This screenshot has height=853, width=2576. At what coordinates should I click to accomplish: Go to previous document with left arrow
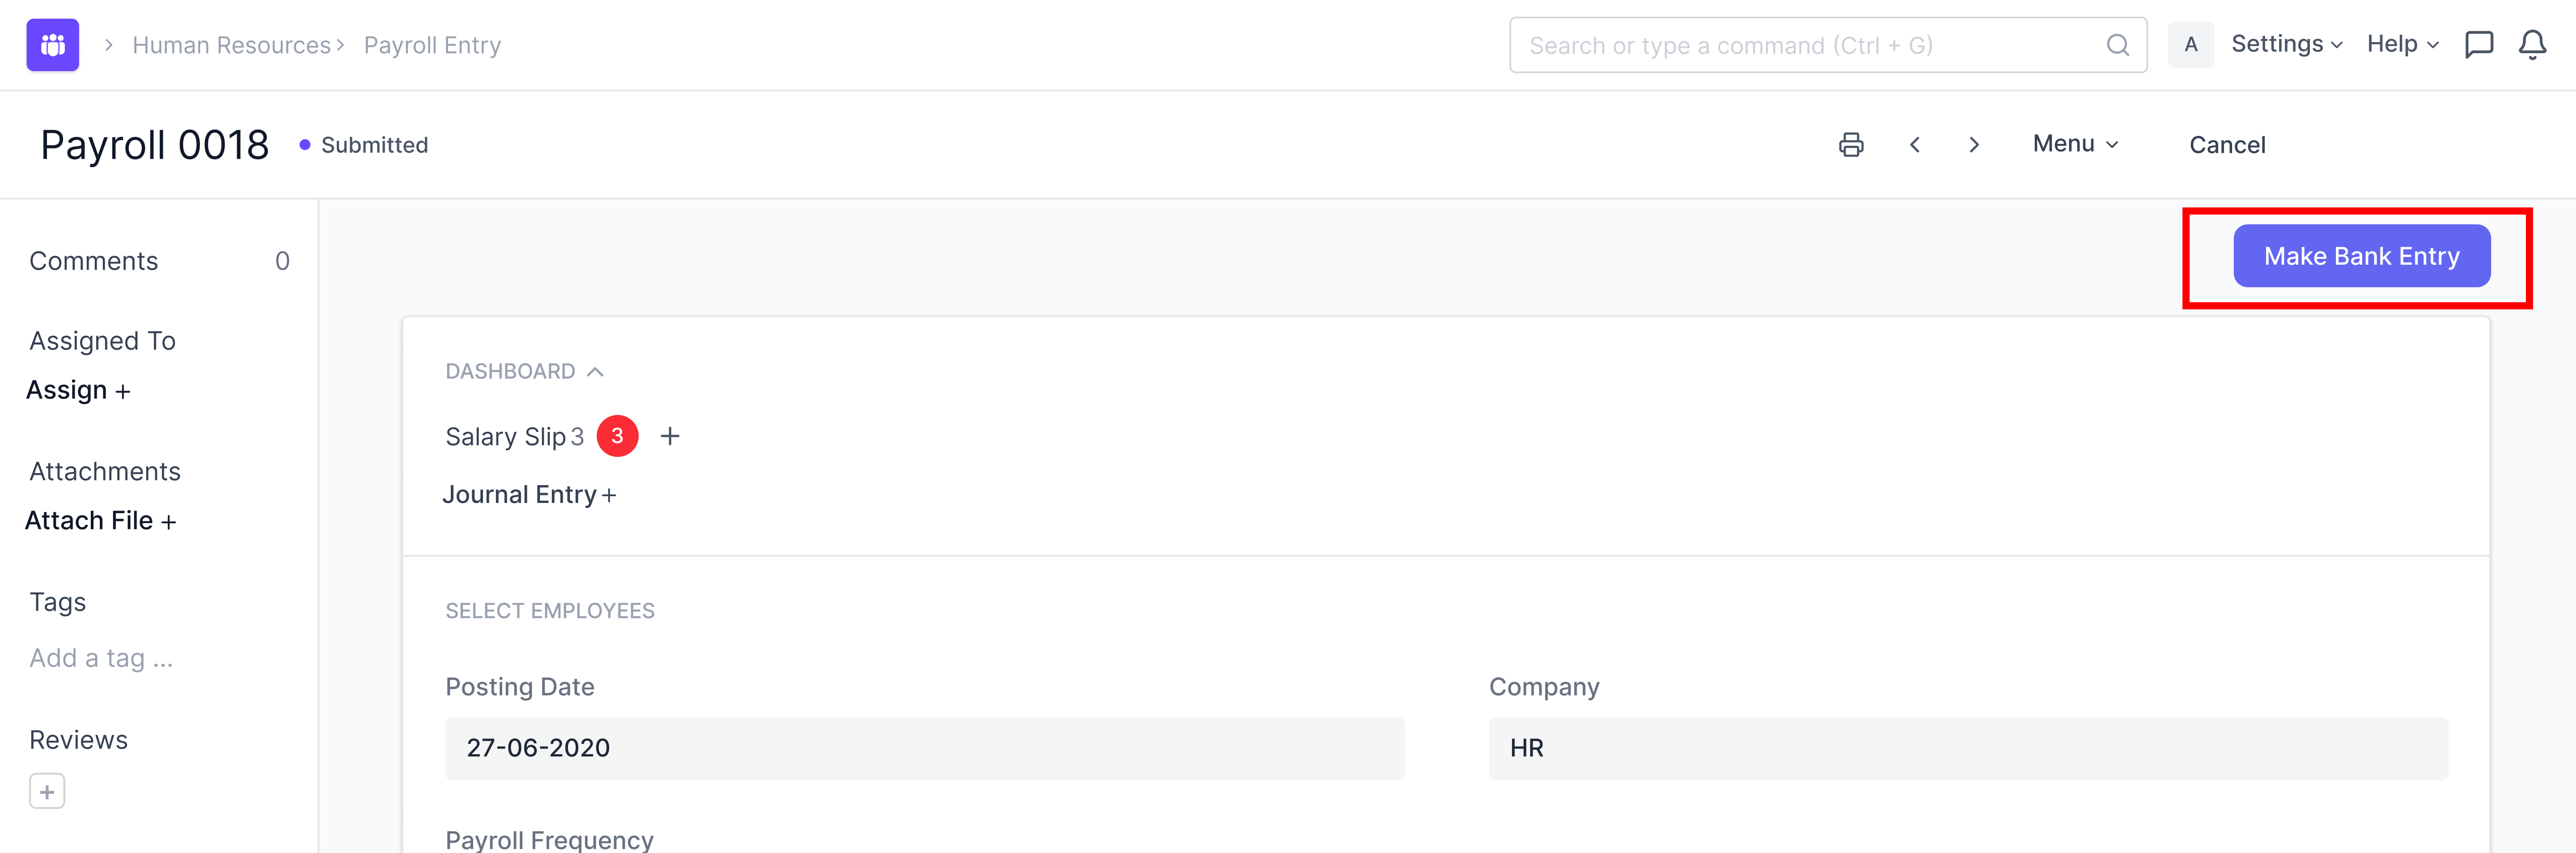pos(1914,145)
